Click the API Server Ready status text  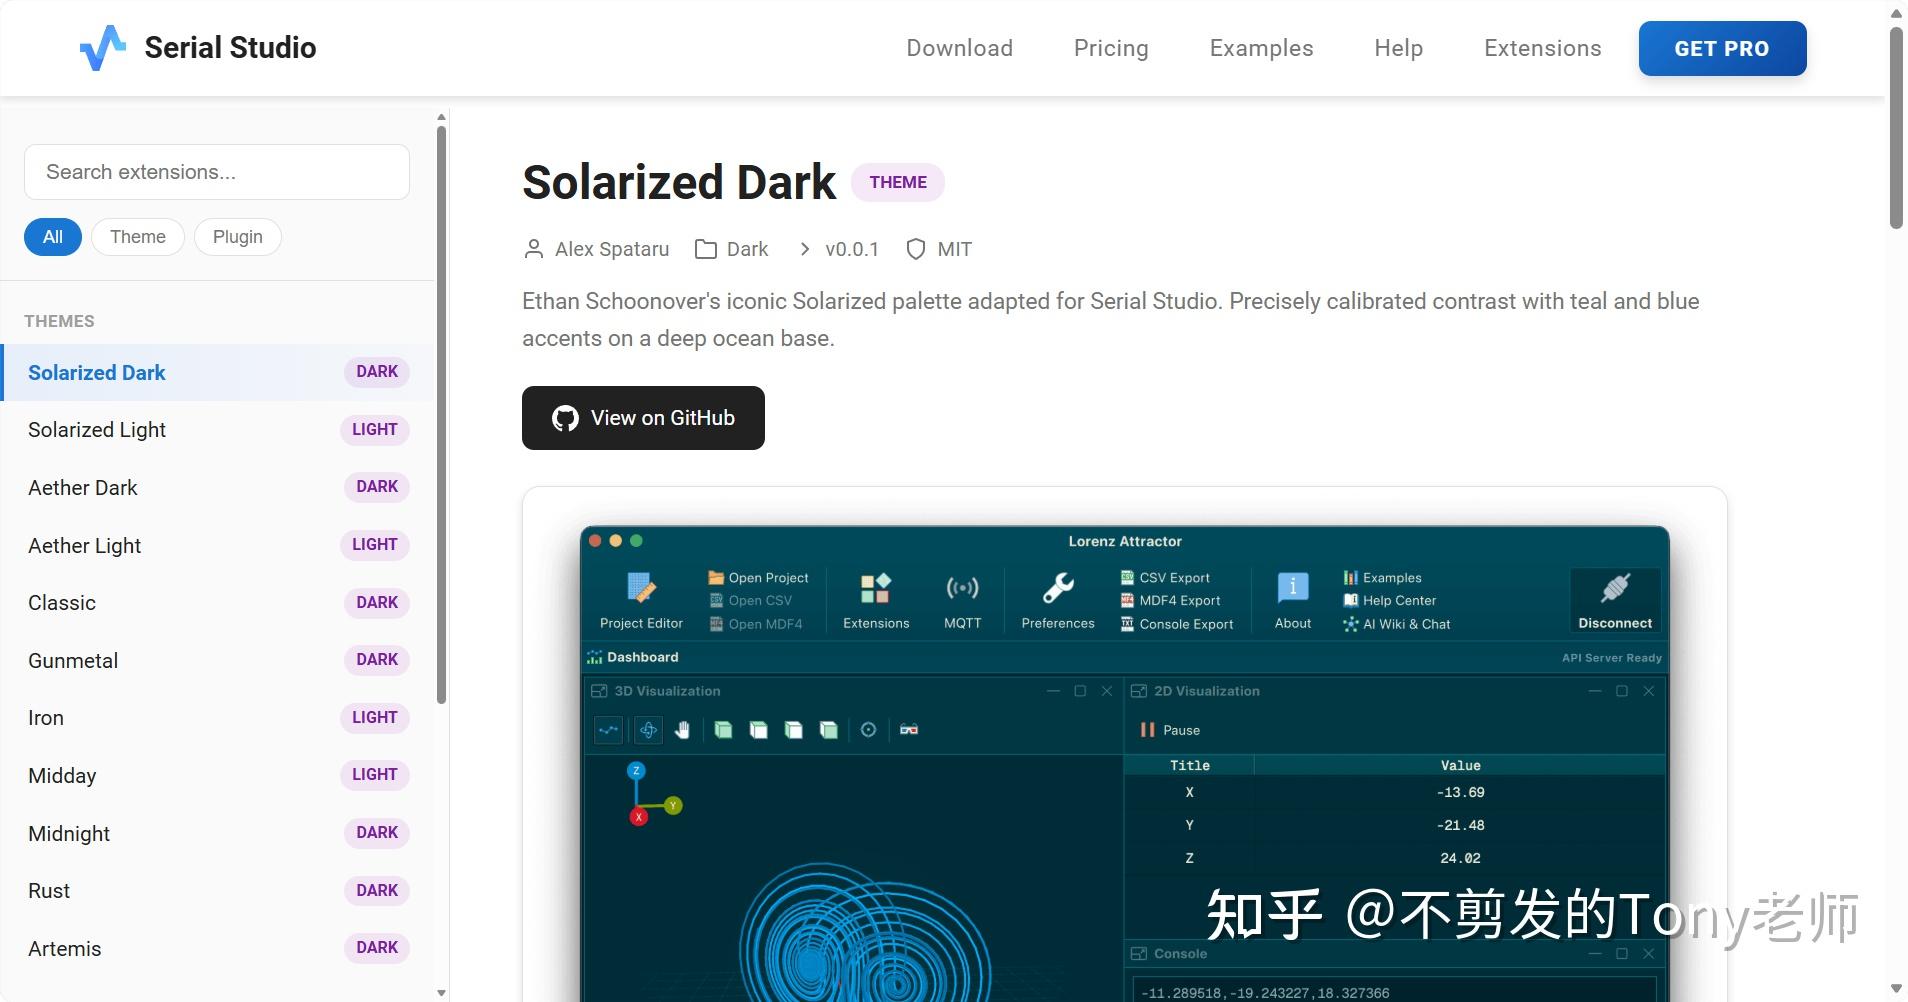[x=1612, y=658]
